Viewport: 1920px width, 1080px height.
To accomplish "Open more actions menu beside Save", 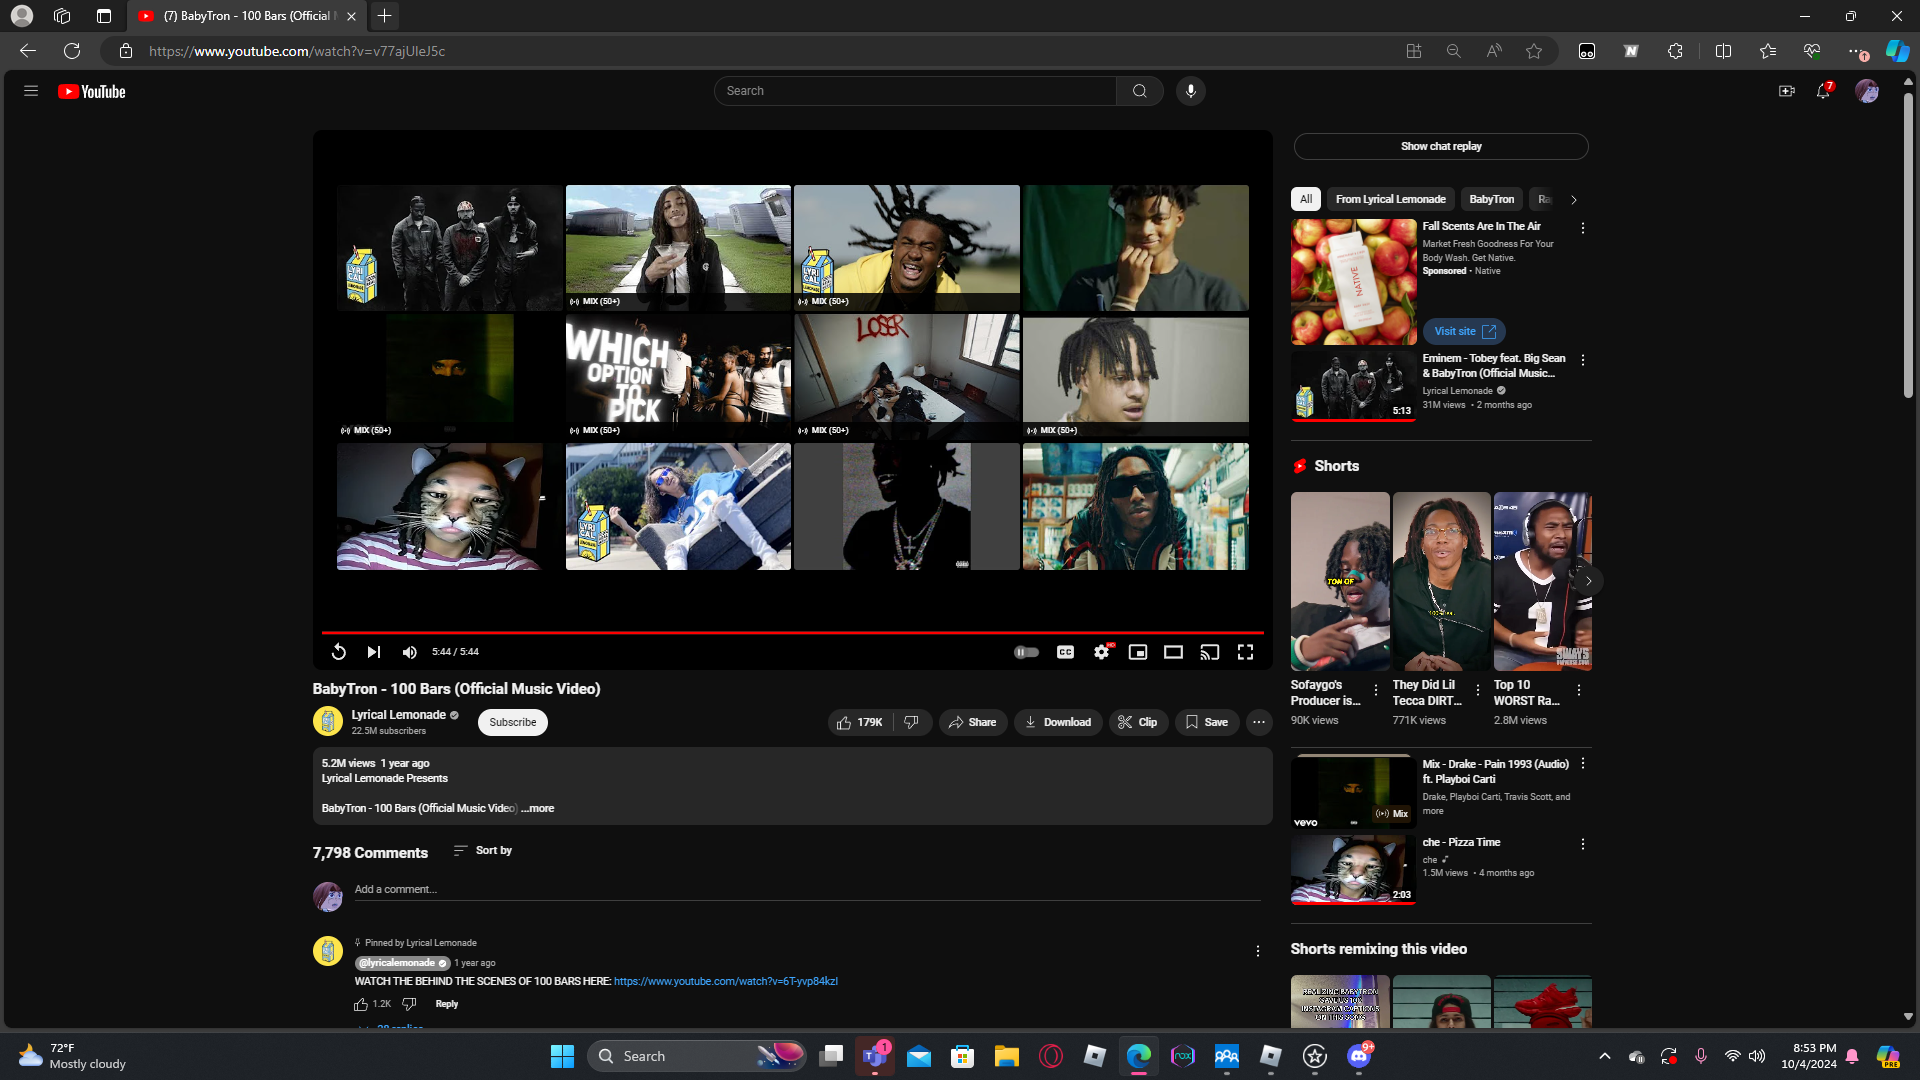I will point(1259,722).
